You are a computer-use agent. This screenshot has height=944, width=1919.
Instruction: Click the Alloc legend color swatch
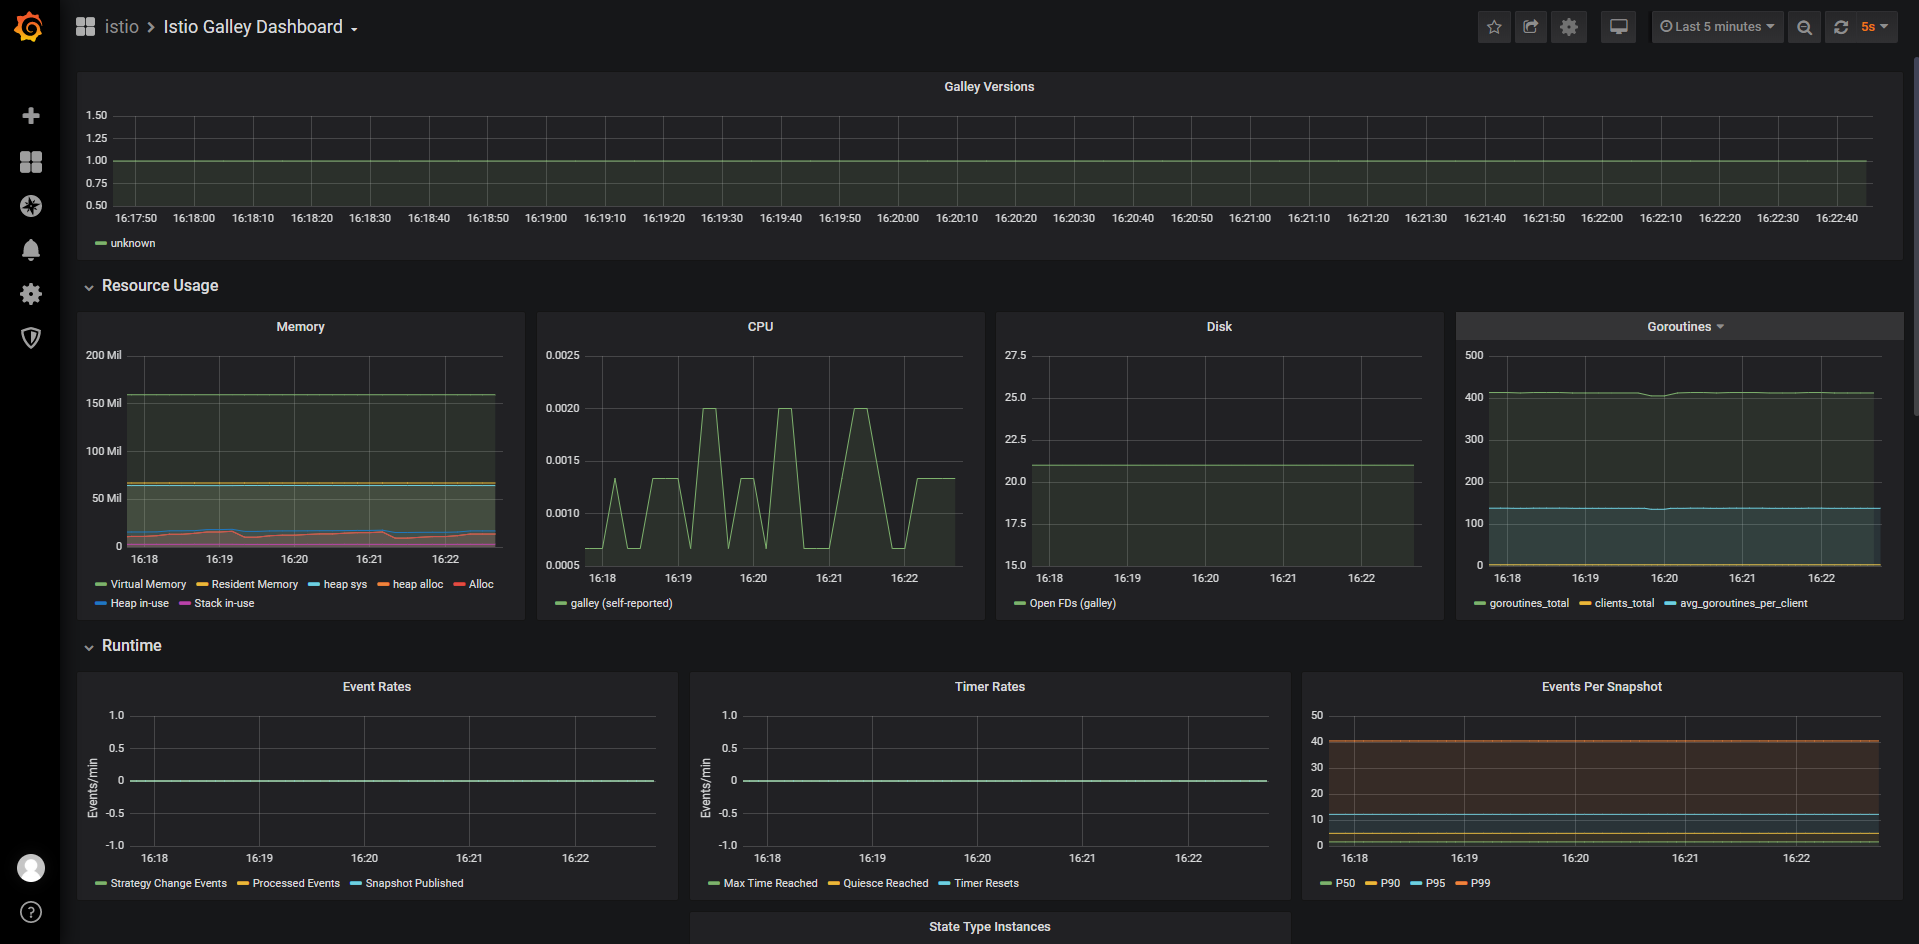pyautogui.click(x=460, y=584)
